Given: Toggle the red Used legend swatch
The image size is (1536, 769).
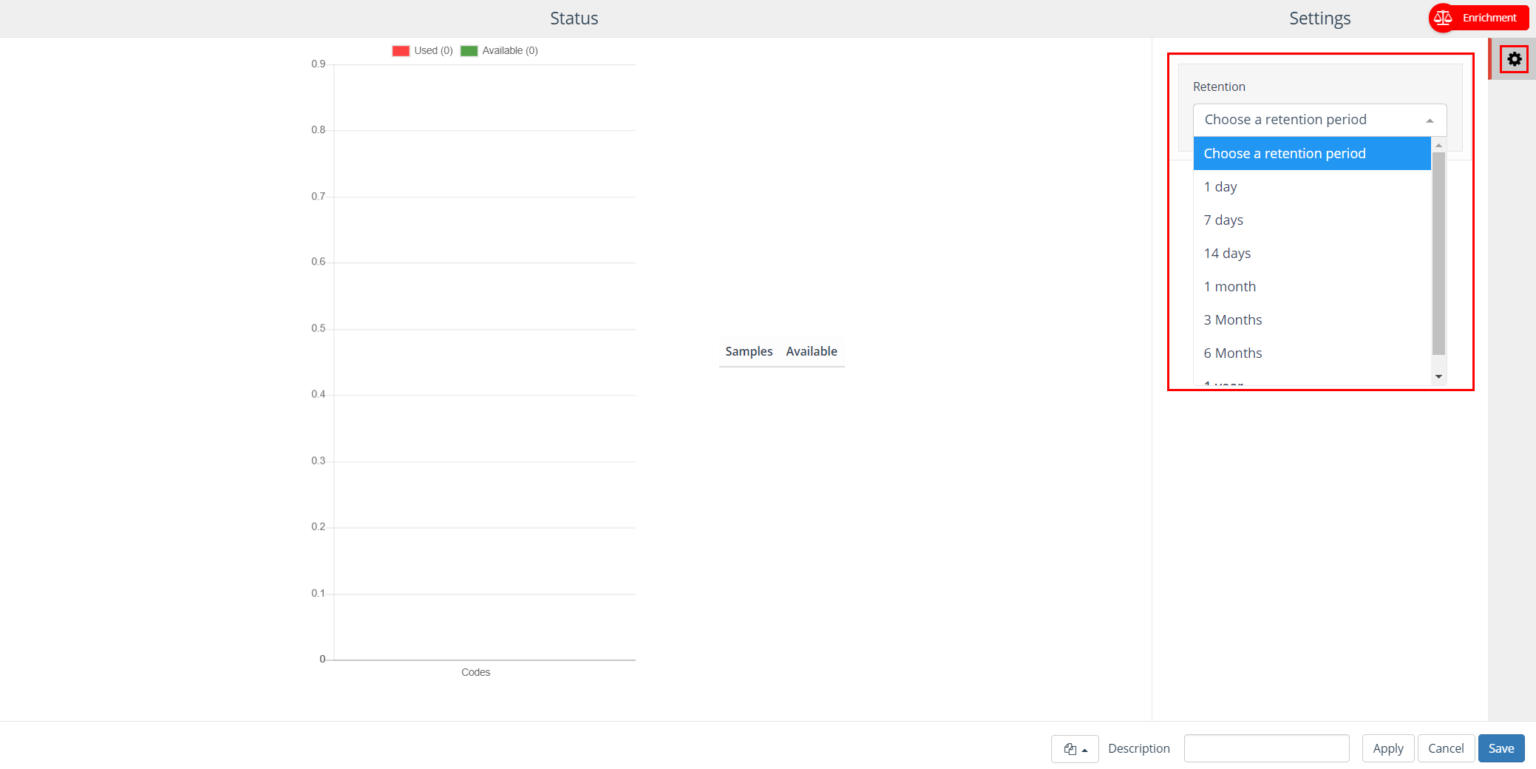Looking at the screenshot, I should click(402, 51).
